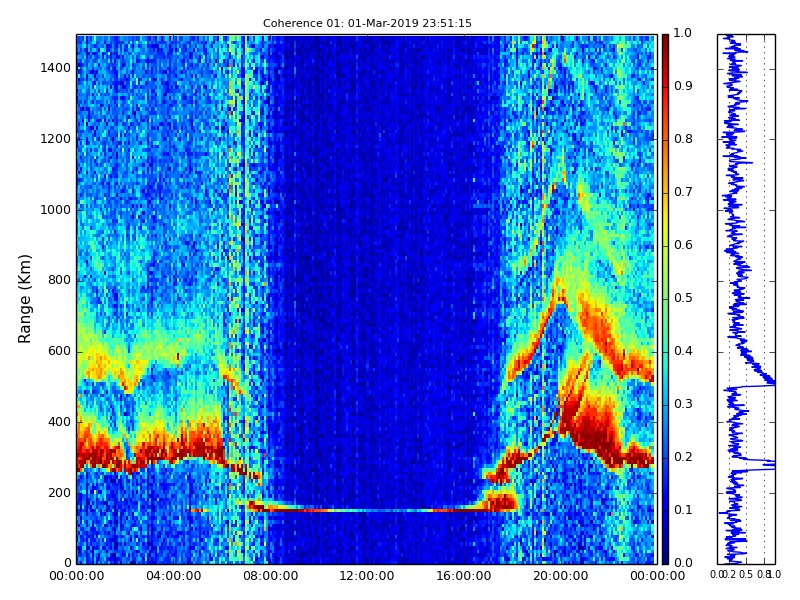
Task: Click the 12:00:00 time axis label
Action: click(x=367, y=576)
